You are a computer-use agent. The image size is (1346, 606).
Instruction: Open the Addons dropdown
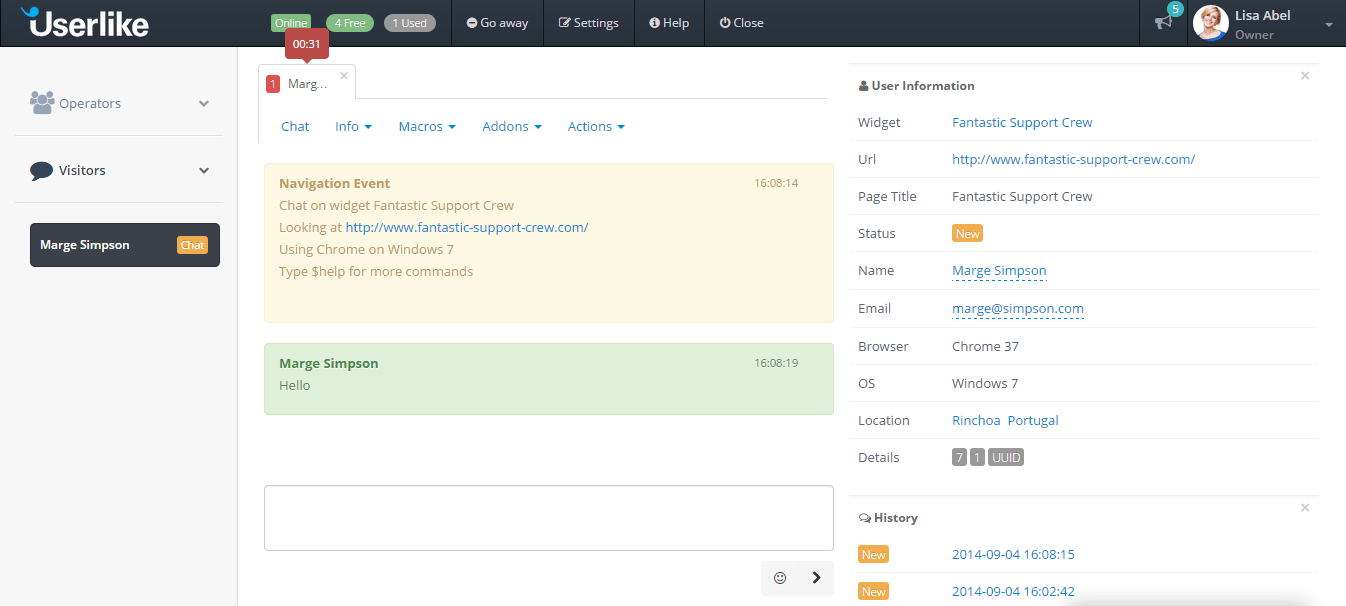[512, 126]
